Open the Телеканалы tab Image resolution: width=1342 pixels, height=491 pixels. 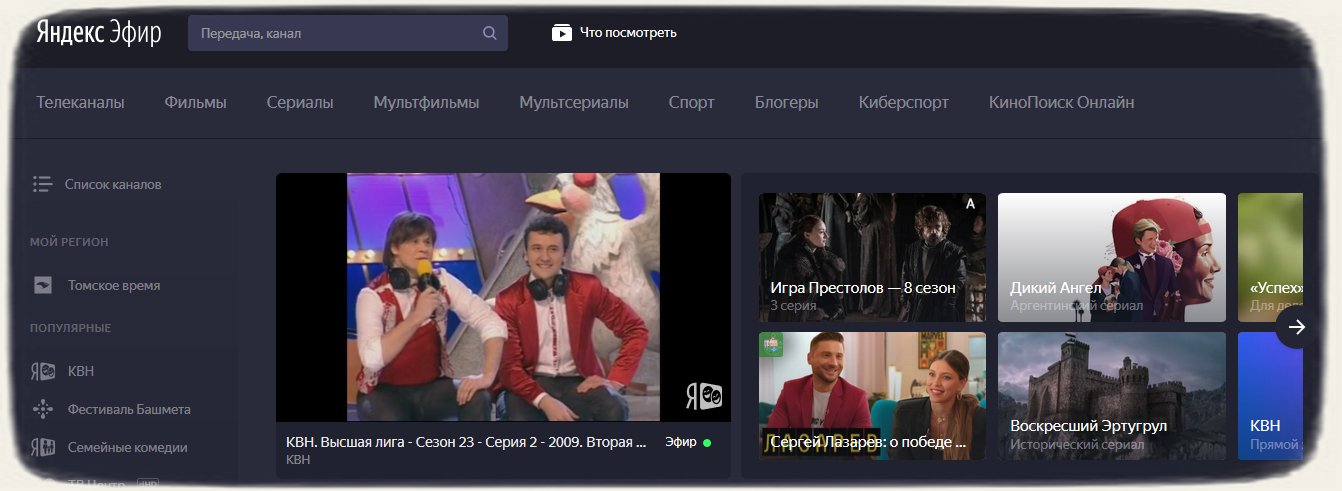coord(80,103)
